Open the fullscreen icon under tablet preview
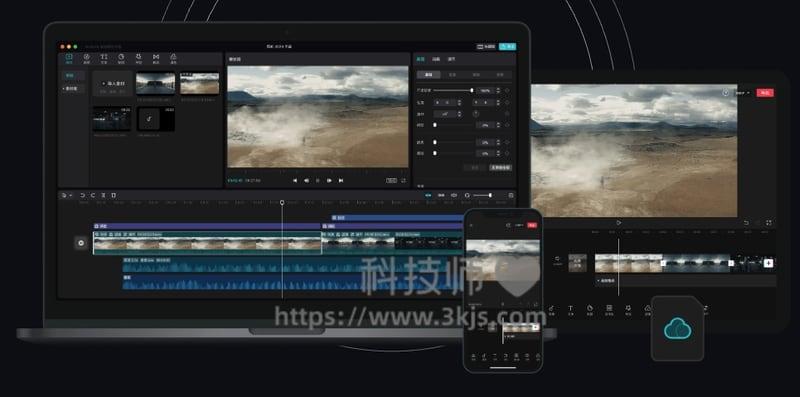The height and width of the screenshot is (397, 800). [x=768, y=223]
